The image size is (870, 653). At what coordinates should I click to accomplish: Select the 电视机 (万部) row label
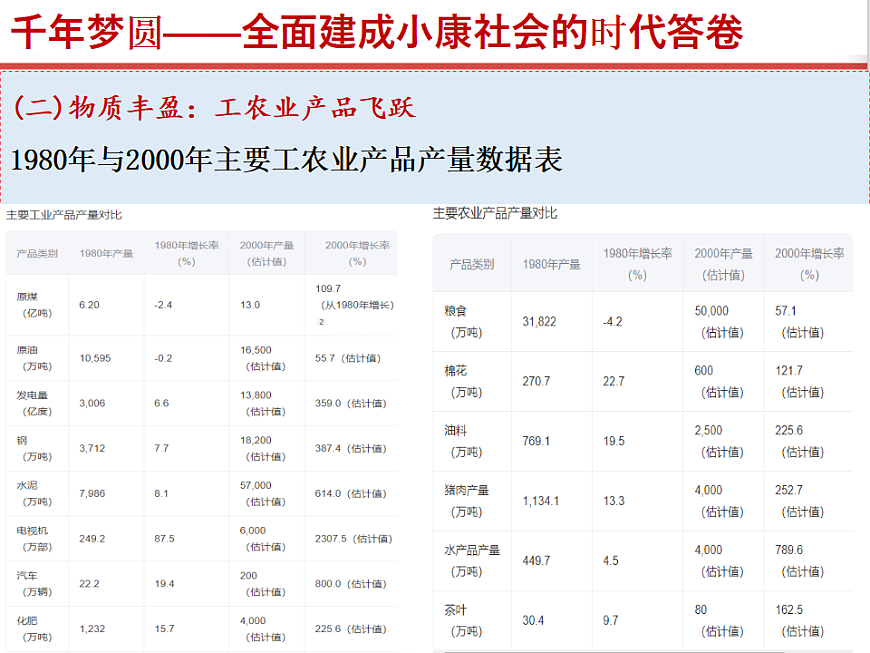[34, 539]
